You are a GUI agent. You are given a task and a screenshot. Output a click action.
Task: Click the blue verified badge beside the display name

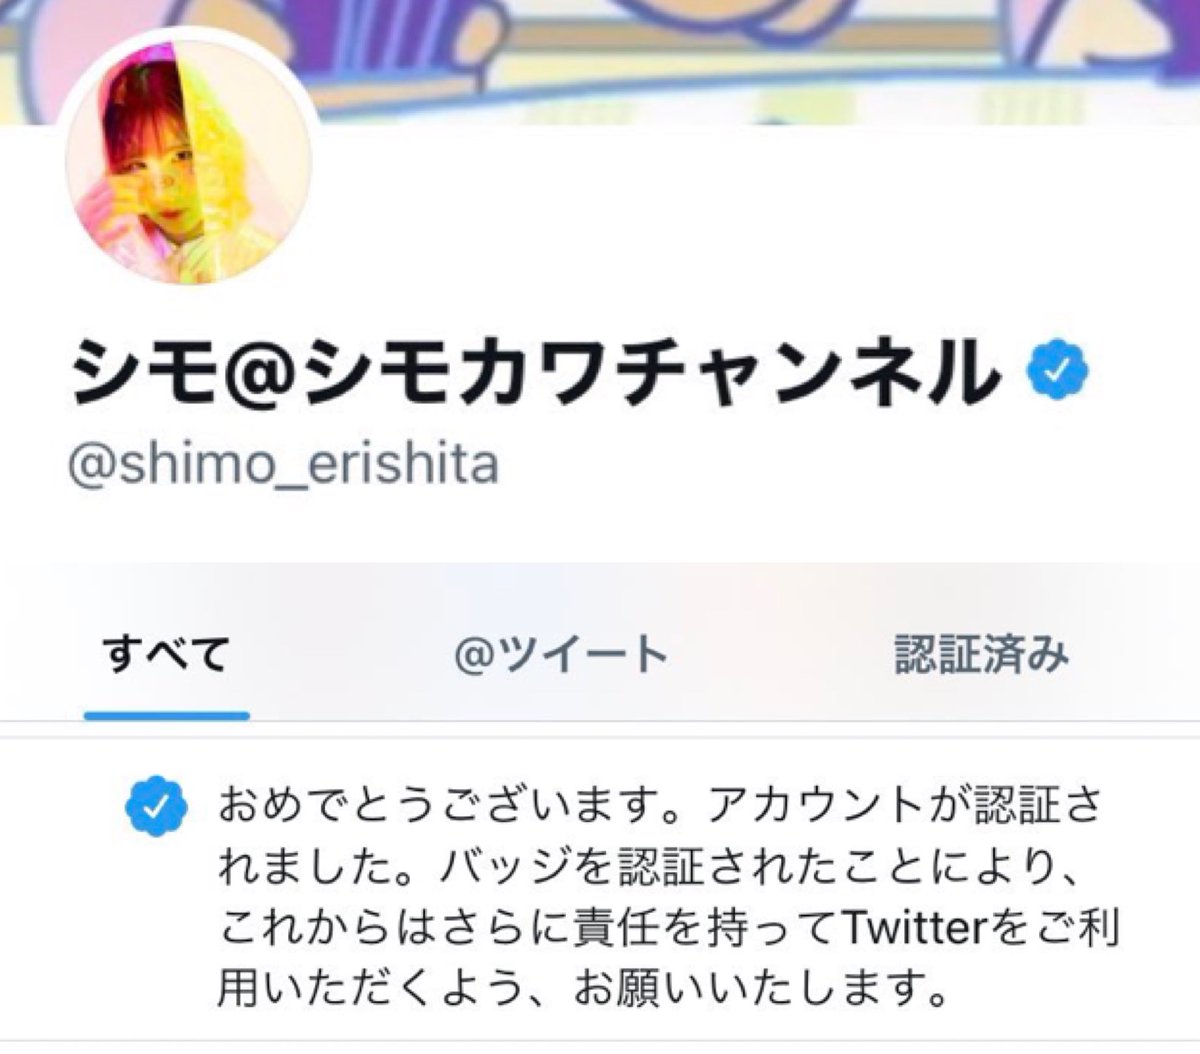click(1058, 372)
